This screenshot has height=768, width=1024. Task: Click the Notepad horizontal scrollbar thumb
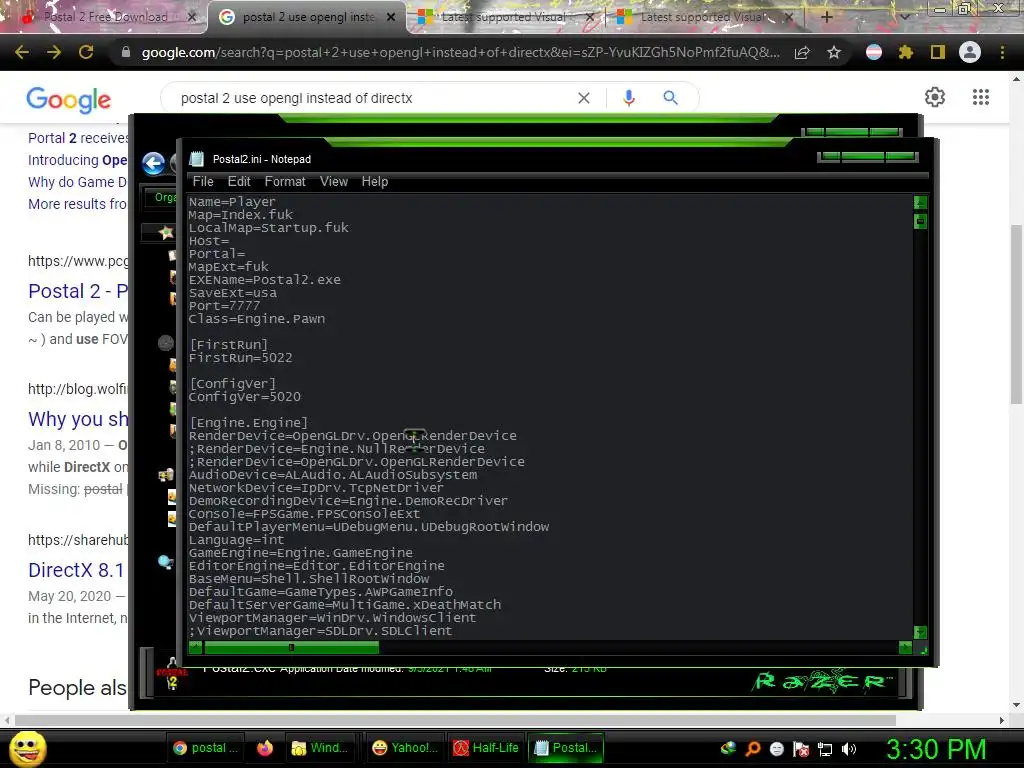pyautogui.click(x=291, y=647)
